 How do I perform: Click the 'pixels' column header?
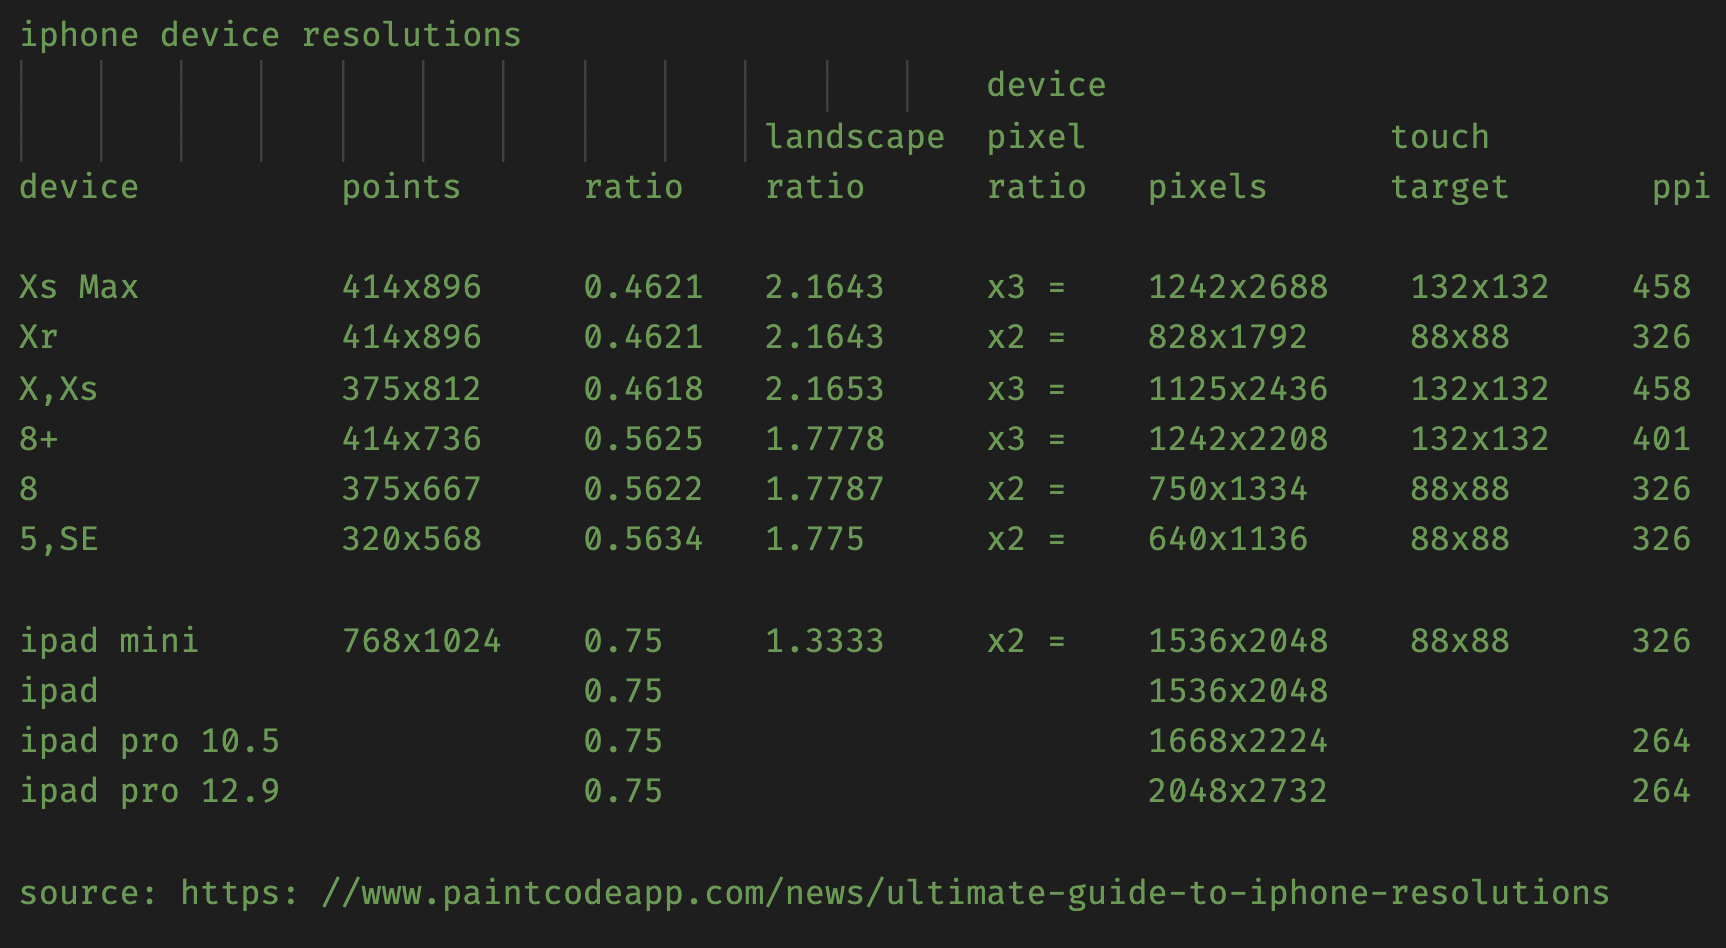[1207, 187]
